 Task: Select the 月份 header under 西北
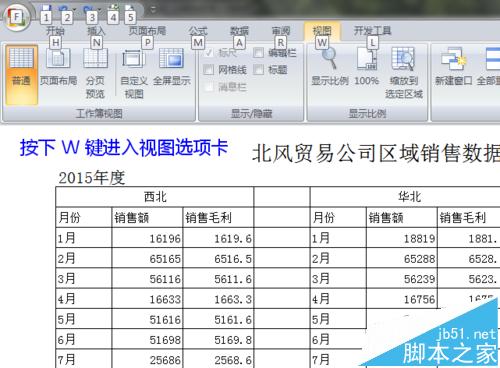pyautogui.click(x=84, y=217)
